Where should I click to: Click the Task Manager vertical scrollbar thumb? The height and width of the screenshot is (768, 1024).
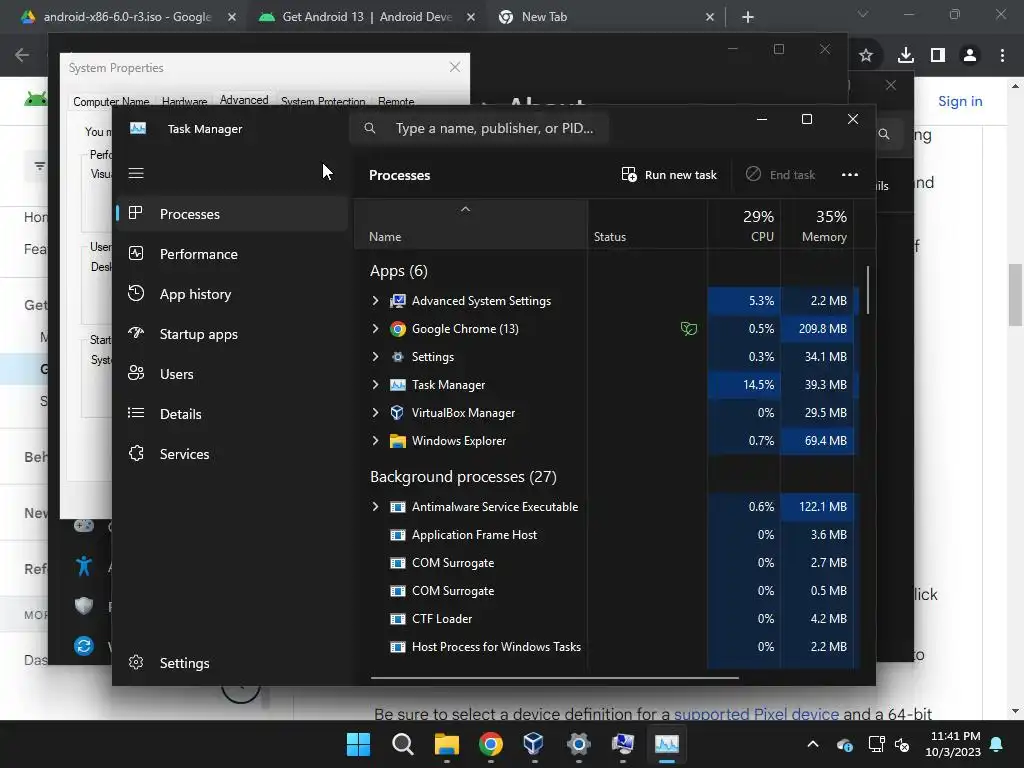click(x=868, y=290)
